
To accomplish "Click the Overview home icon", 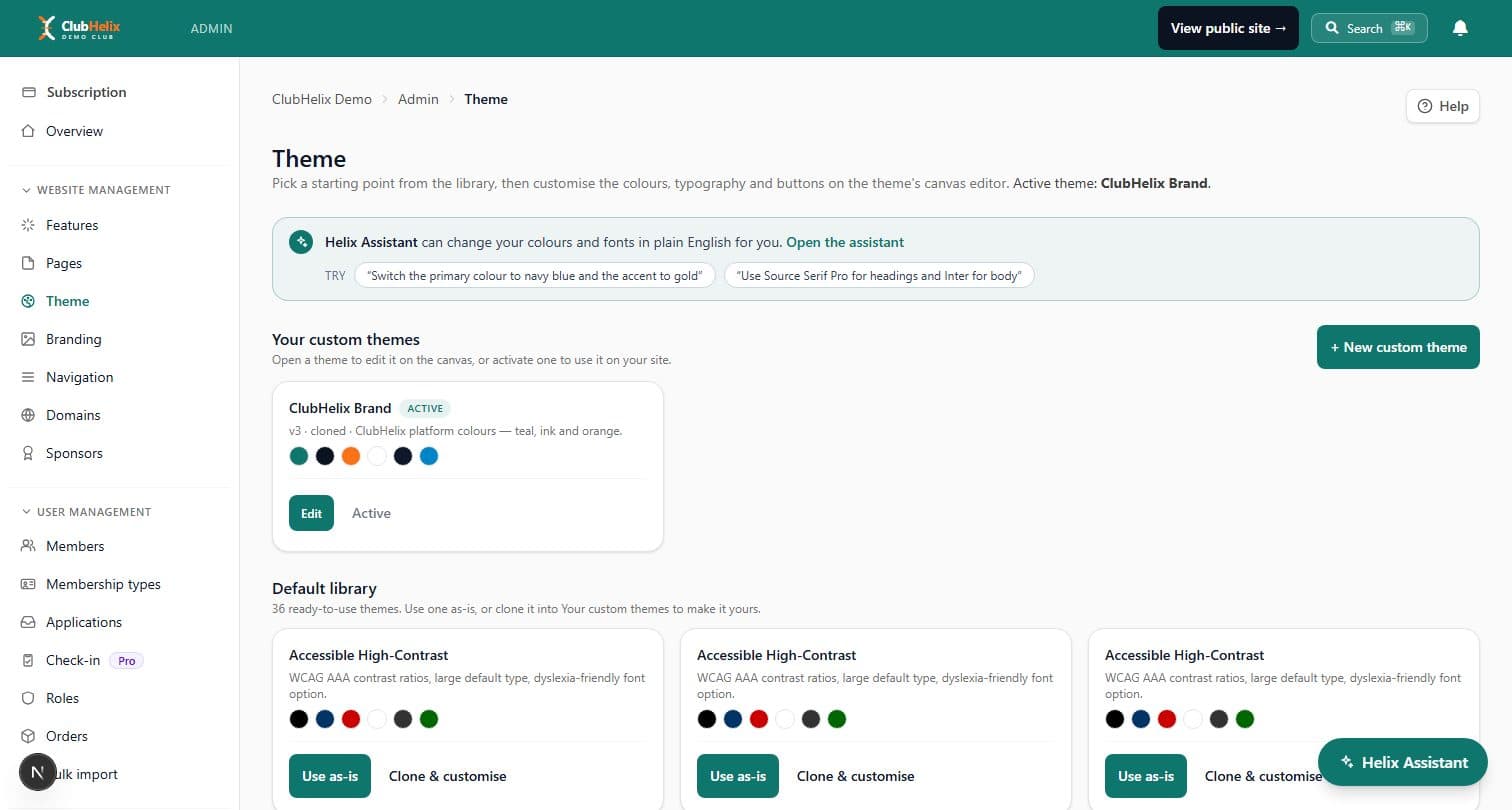I will coord(28,131).
